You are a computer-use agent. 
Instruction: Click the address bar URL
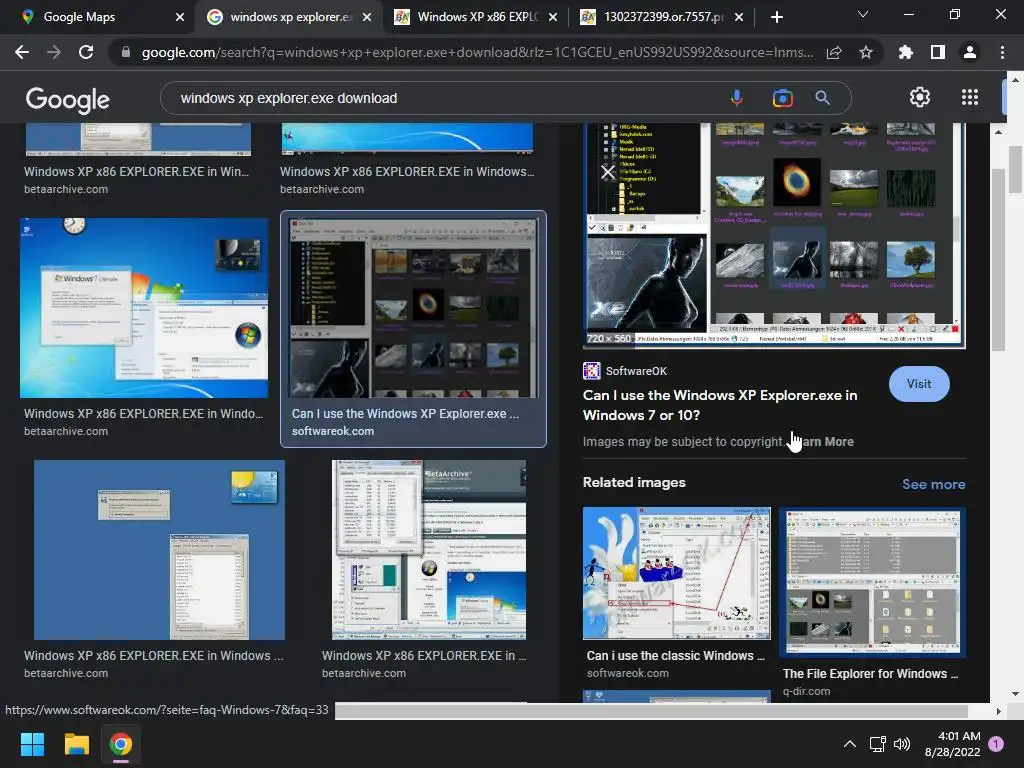(477, 52)
